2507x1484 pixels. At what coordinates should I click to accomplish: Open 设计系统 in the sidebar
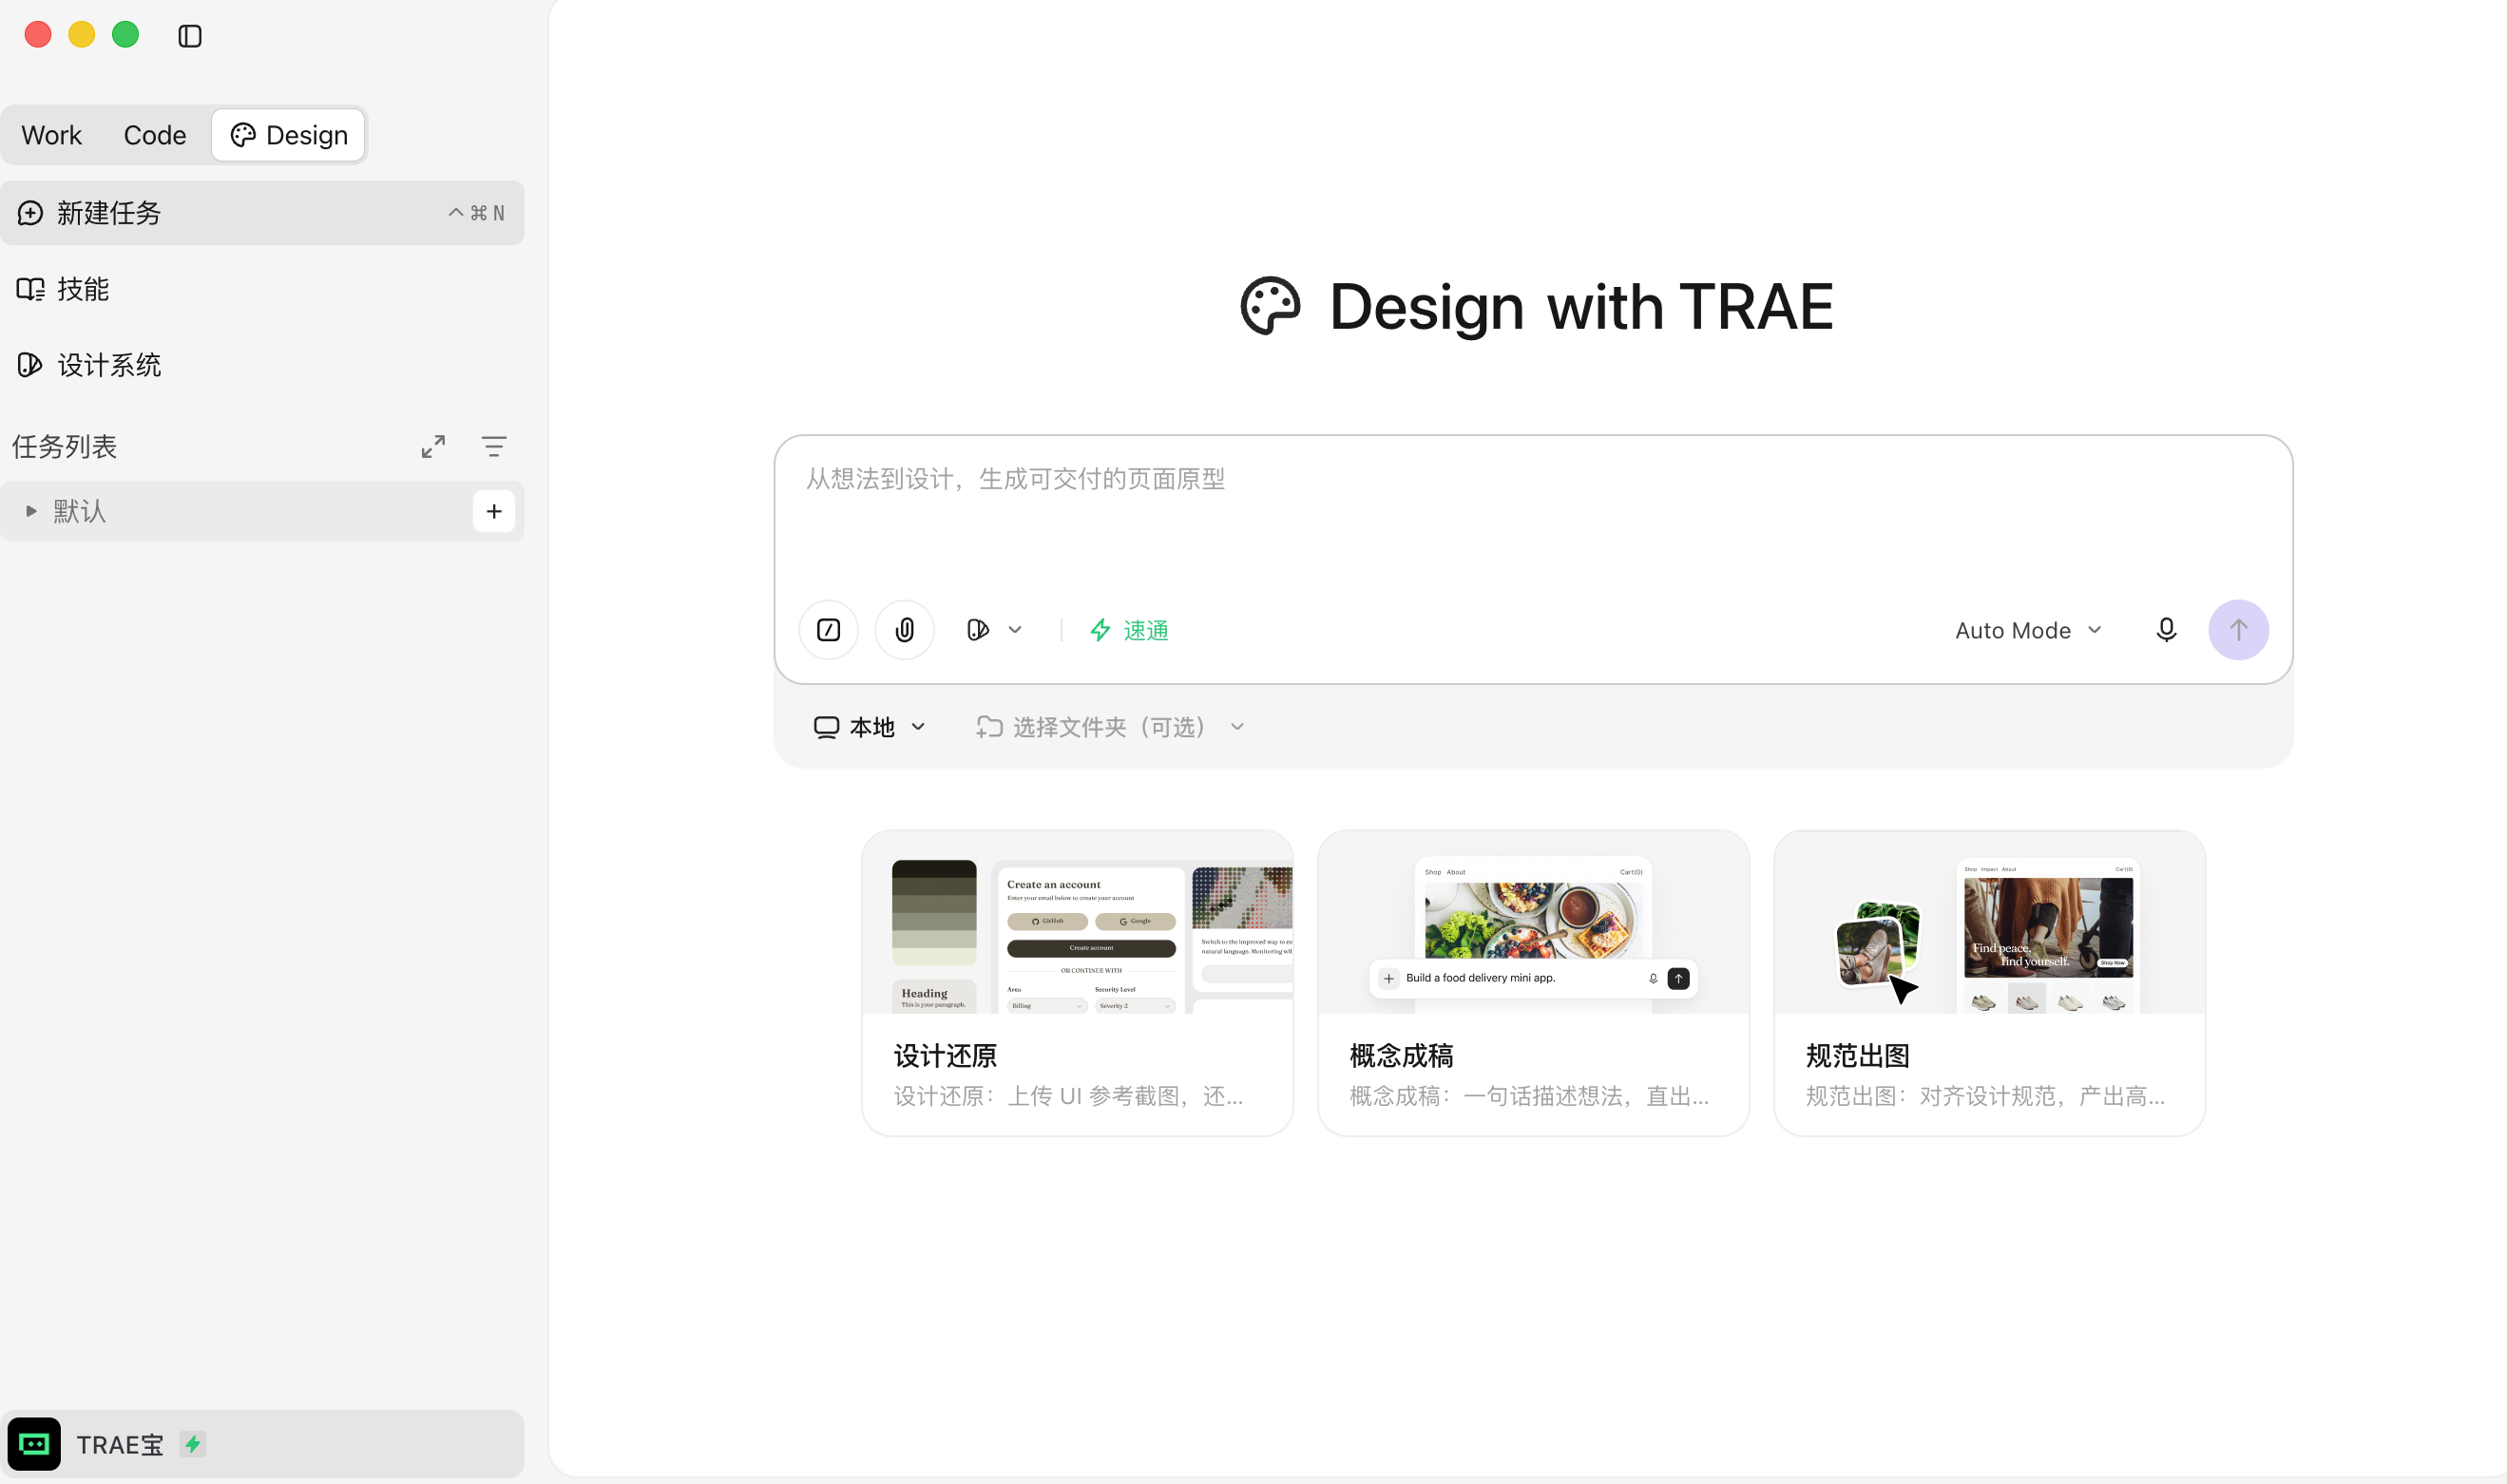(x=262, y=365)
